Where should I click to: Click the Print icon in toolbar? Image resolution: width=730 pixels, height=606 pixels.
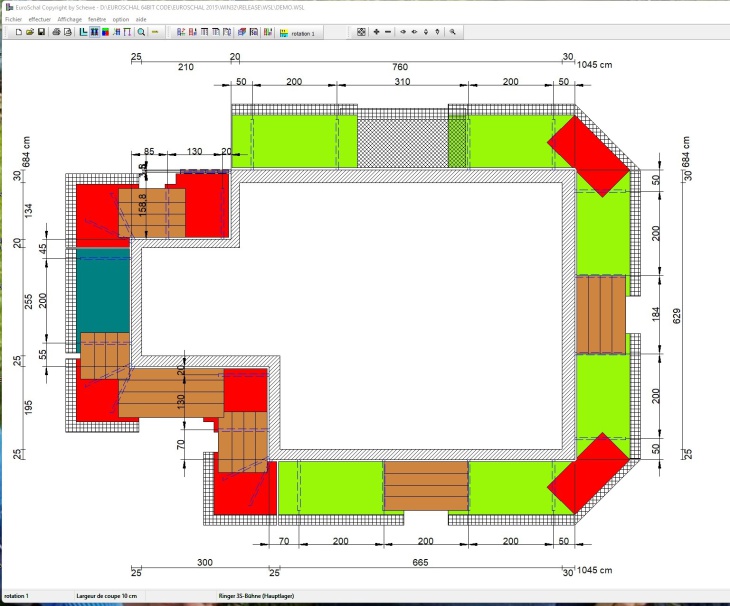[x=54, y=32]
